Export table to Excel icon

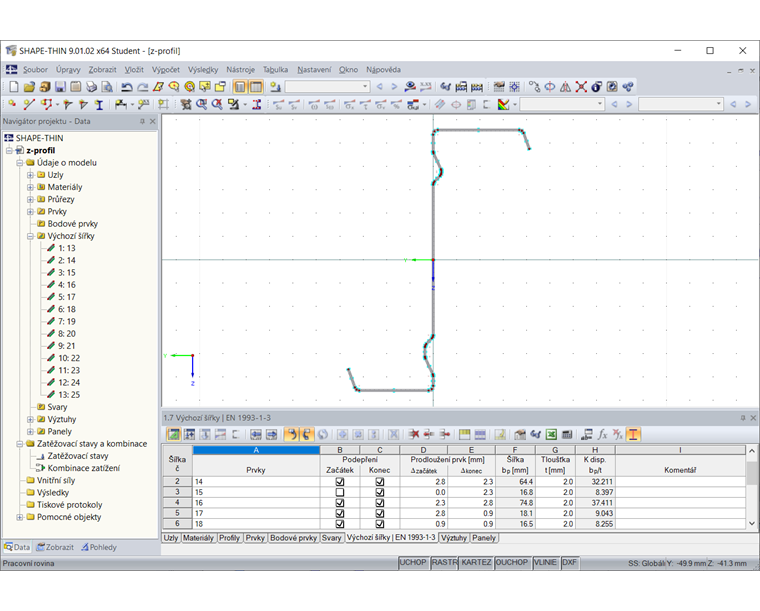(x=551, y=434)
